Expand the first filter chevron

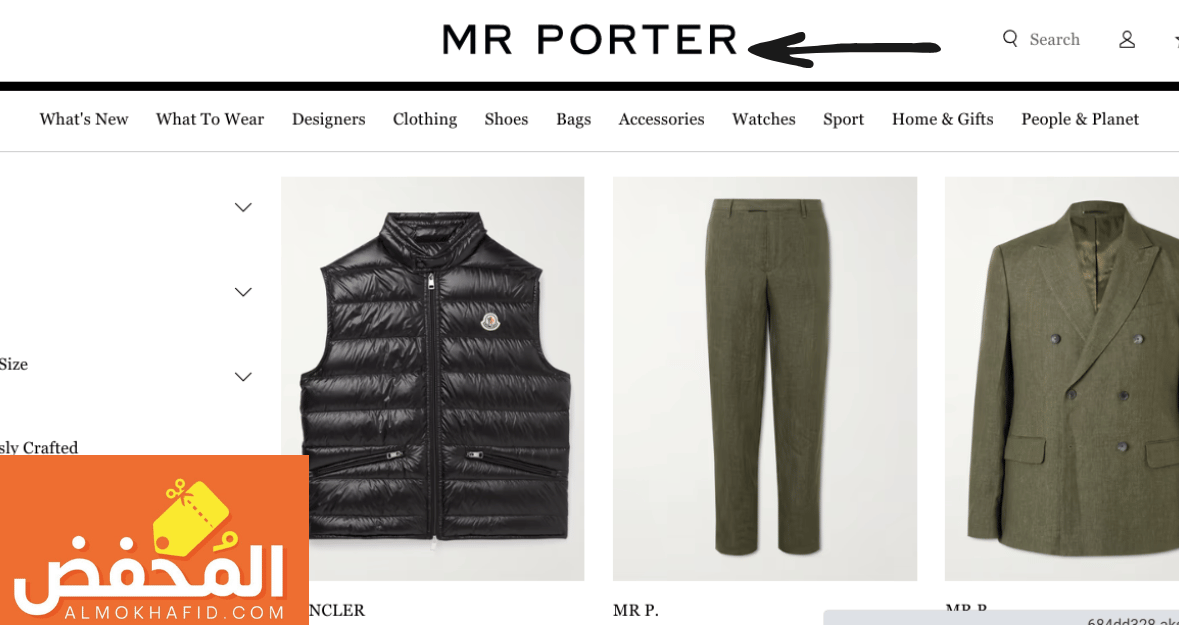click(x=243, y=207)
